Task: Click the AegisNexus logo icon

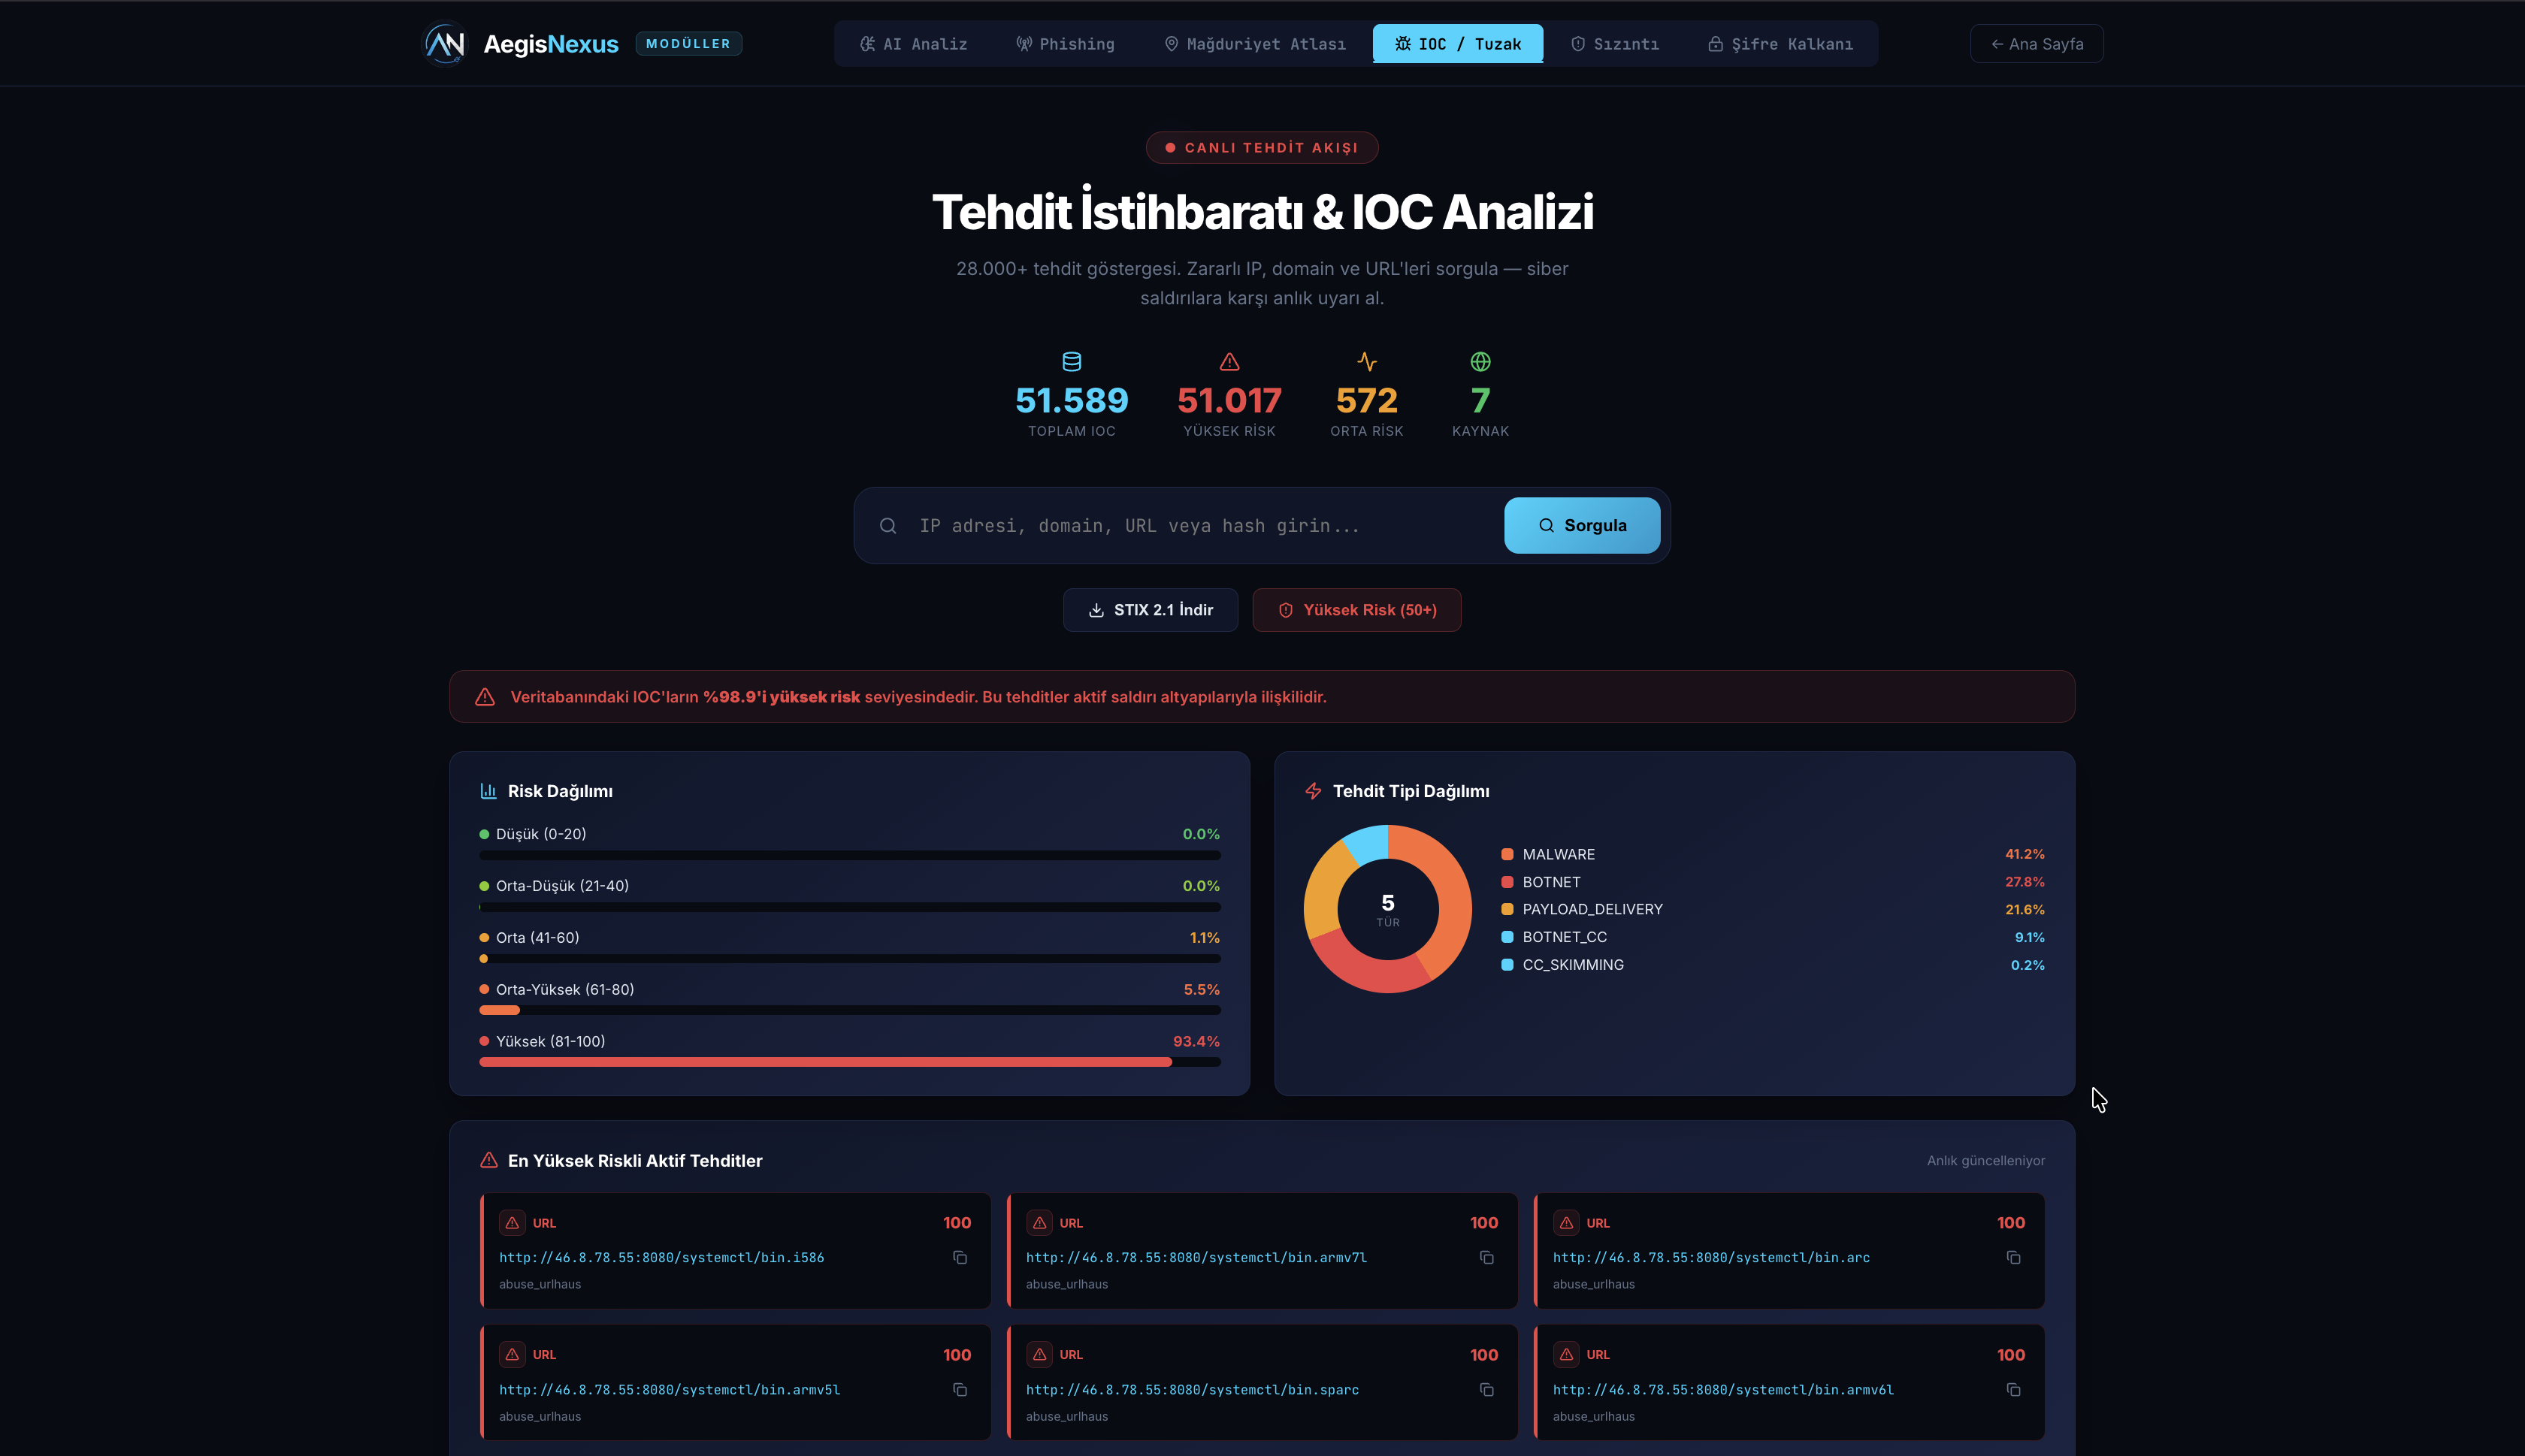Action: pyautogui.click(x=445, y=43)
